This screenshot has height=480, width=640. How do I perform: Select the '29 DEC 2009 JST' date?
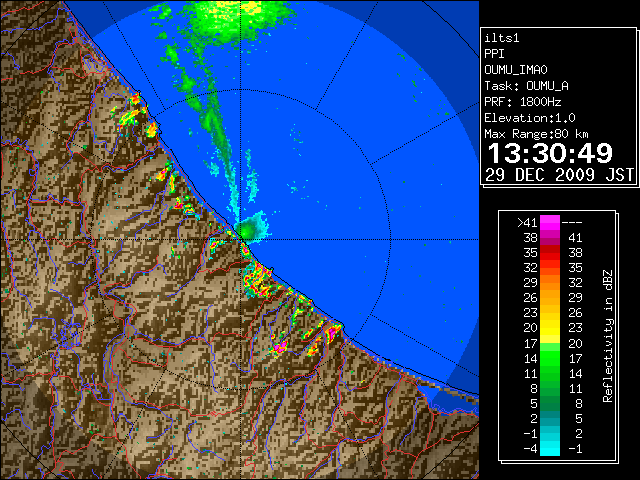[x=560, y=175]
